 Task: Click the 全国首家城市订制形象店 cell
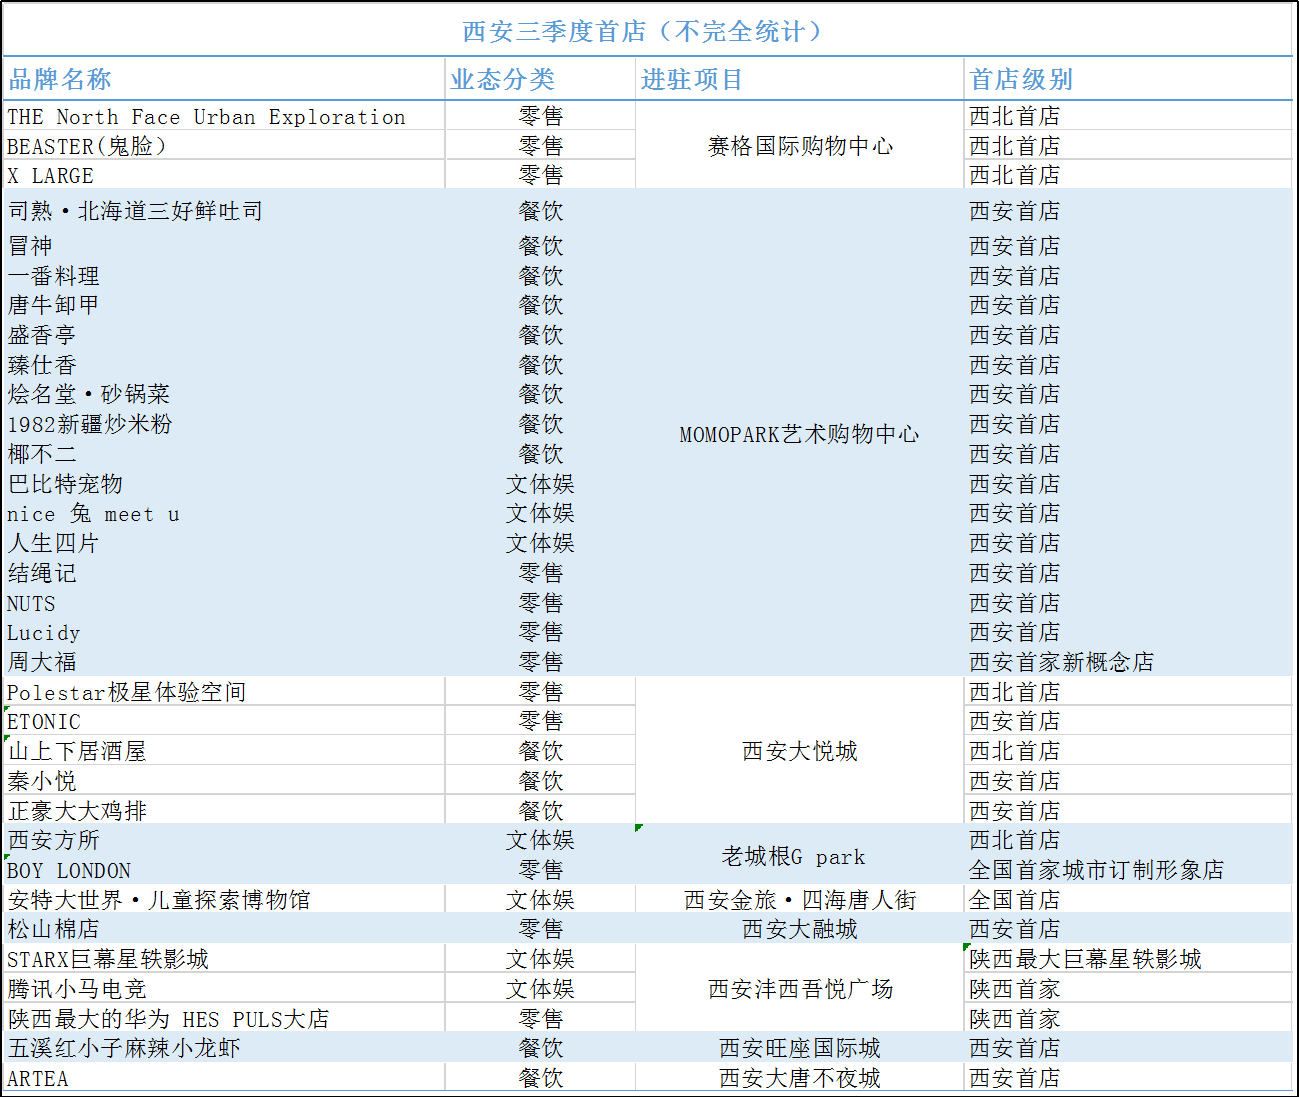coord(1129,870)
